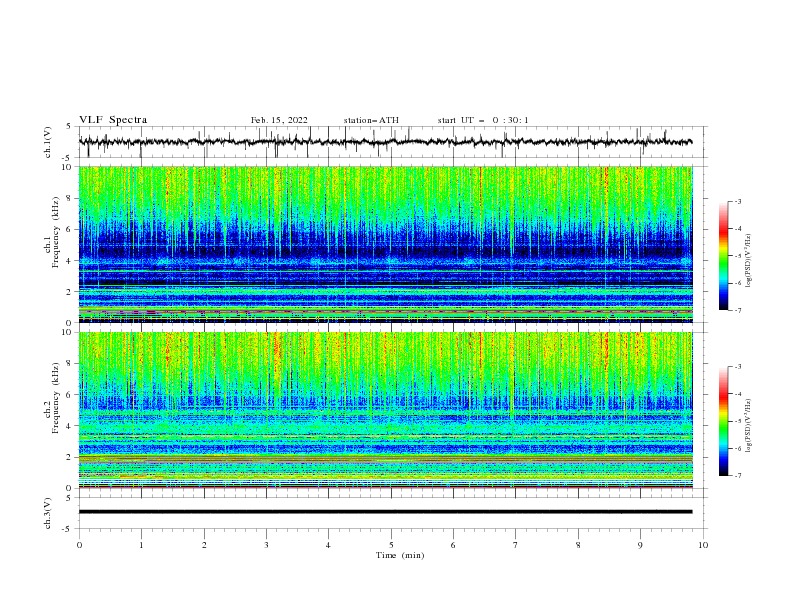The width and height of the screenshot is (792, 612).
Task: Click the 'station=ATH' label
Action: (x=371, y=120)
